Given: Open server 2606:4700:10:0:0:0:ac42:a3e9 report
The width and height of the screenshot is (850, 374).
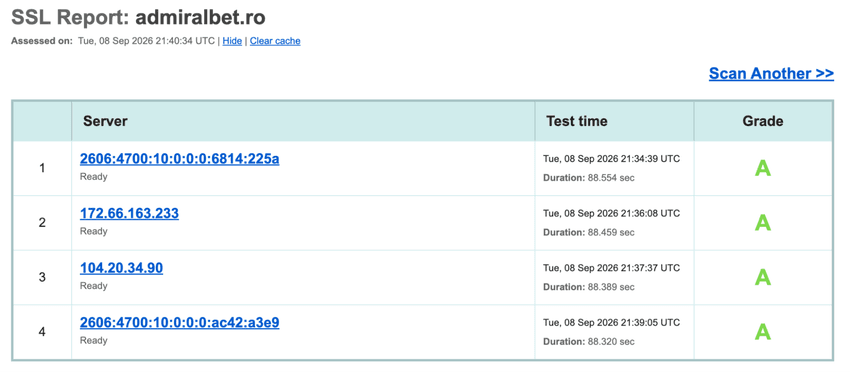Looking at the screenshot, I should tap(179, 323).
